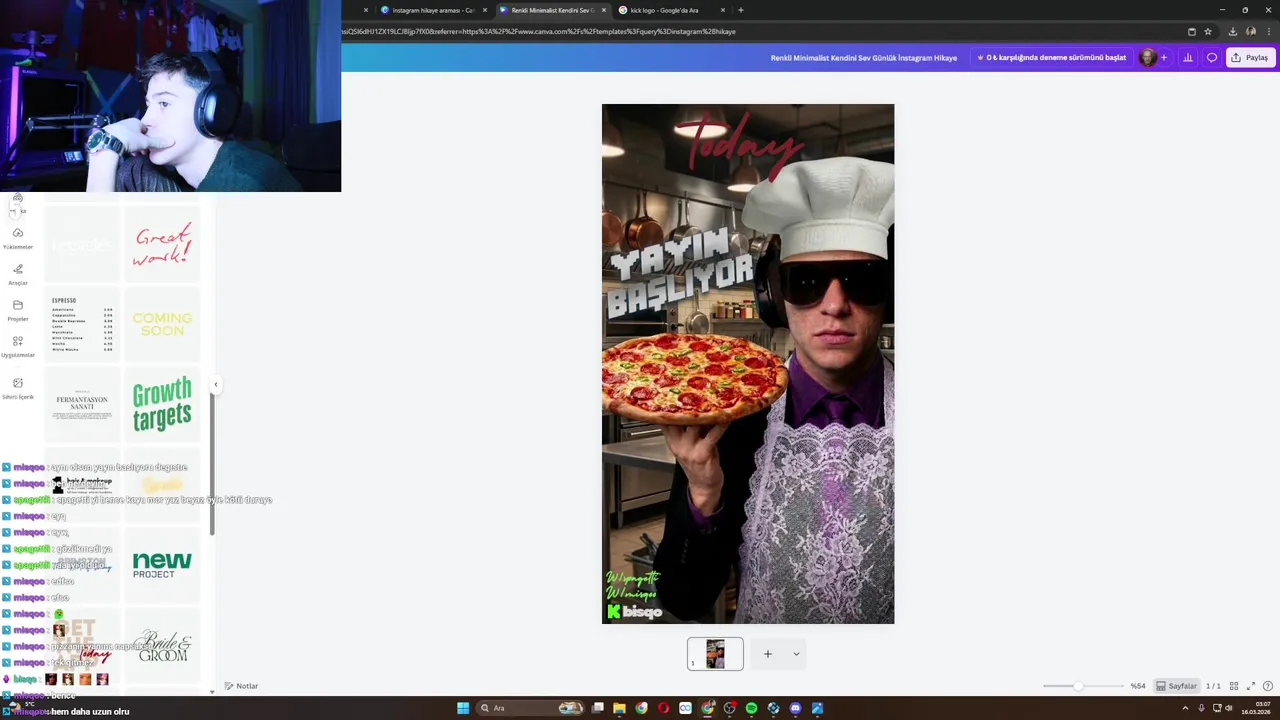
Task: Open the analytics bar chart icon
Action: click(1187, 58)
